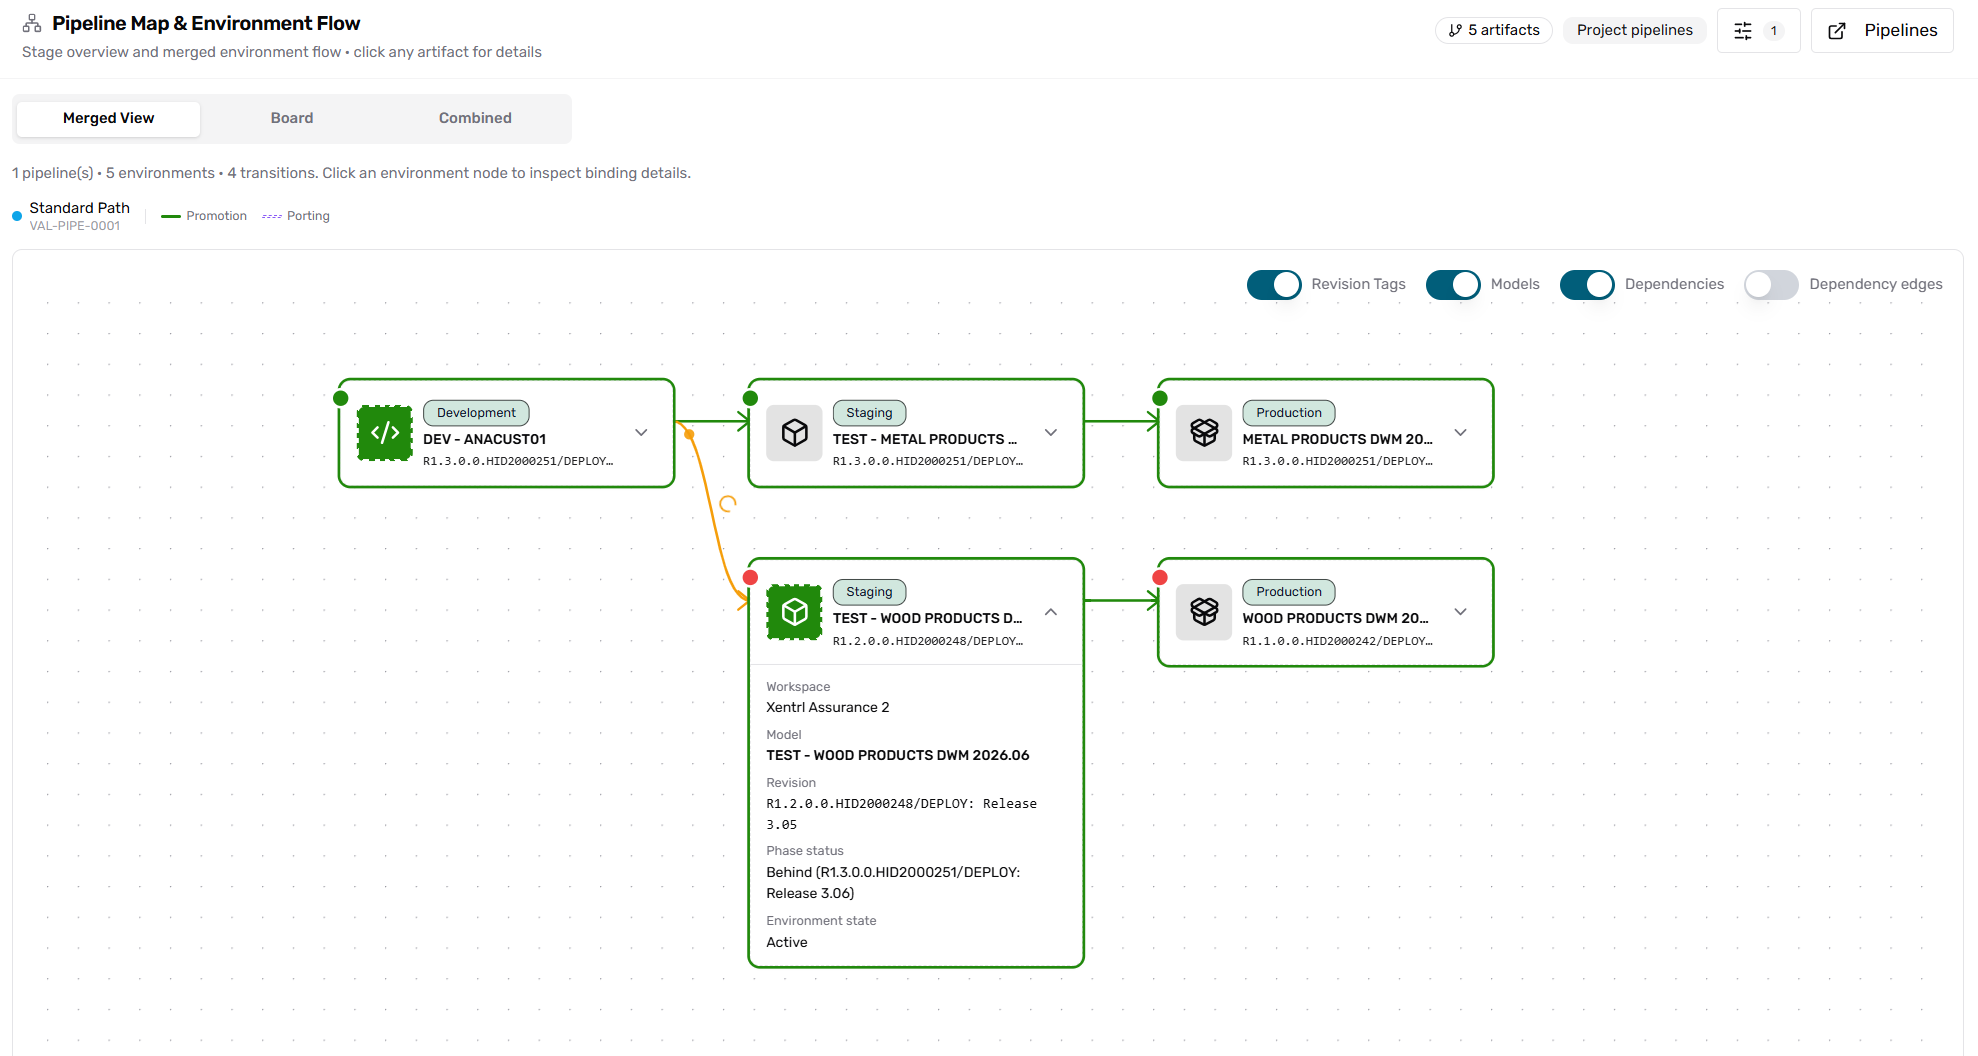
Task: Click the Active environment state value
Action: (787, 943)
